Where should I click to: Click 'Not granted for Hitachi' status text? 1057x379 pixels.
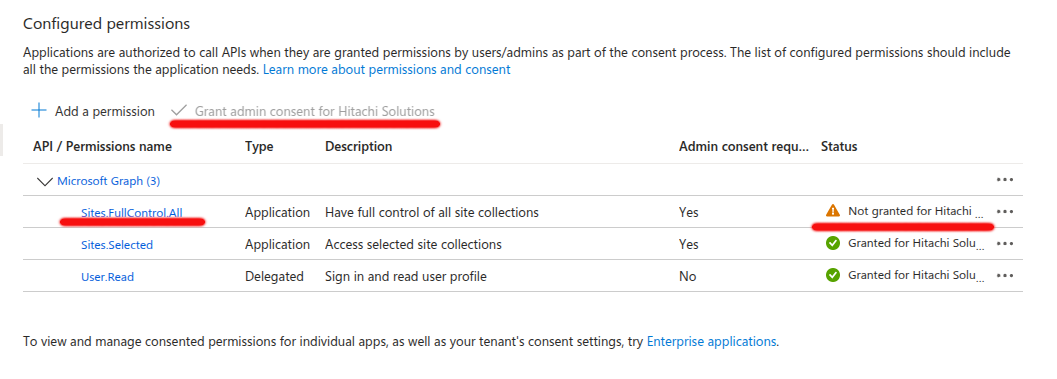pos(915,211)
